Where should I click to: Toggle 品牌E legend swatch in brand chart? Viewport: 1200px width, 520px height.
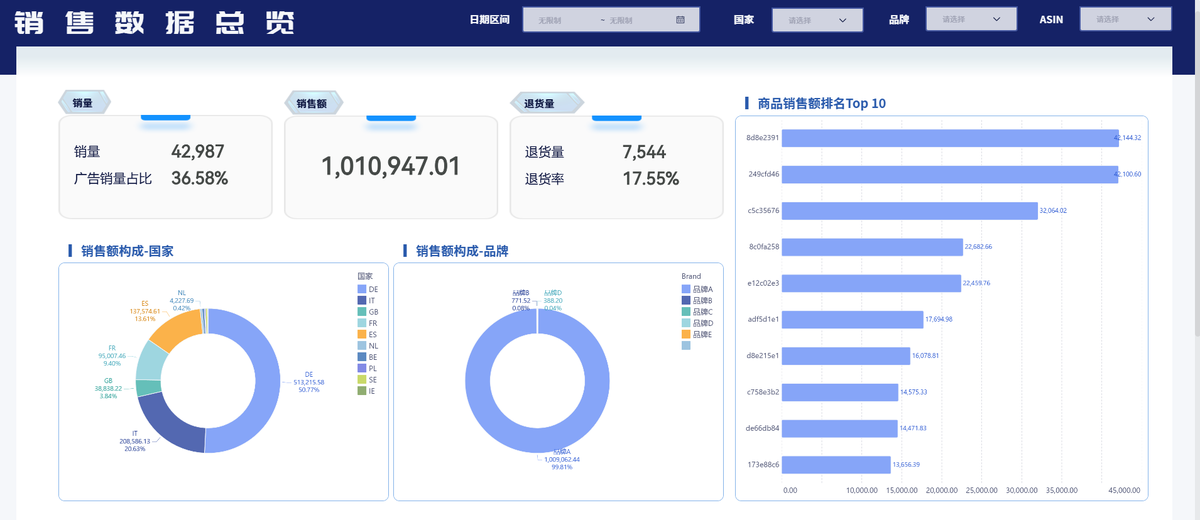tap(686, 334)
